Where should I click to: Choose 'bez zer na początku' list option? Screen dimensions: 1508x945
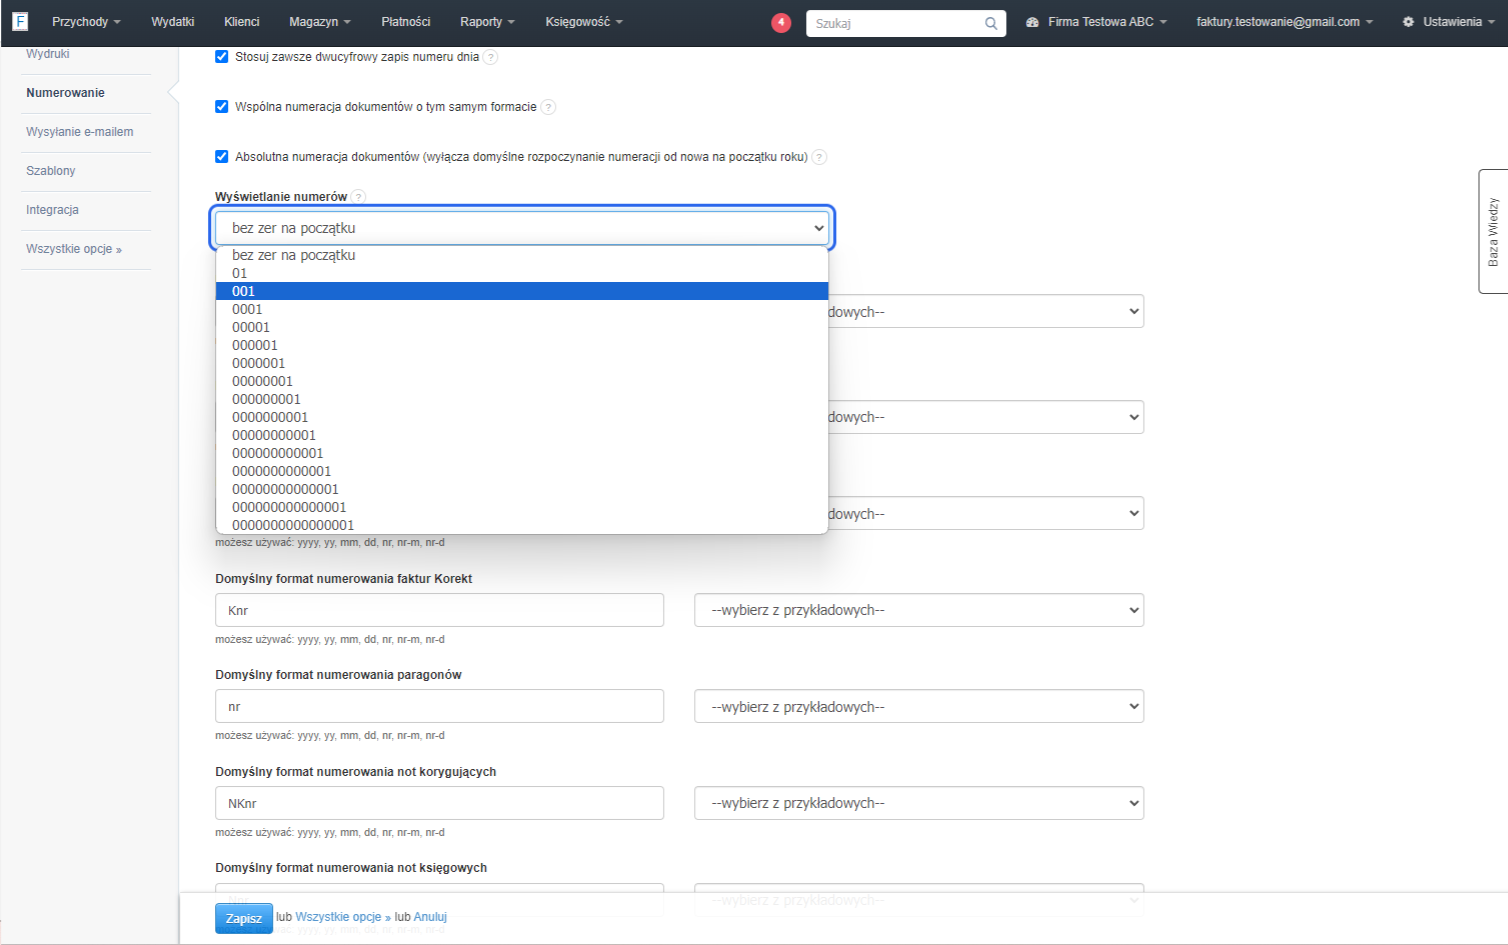[x=522, y=255]
